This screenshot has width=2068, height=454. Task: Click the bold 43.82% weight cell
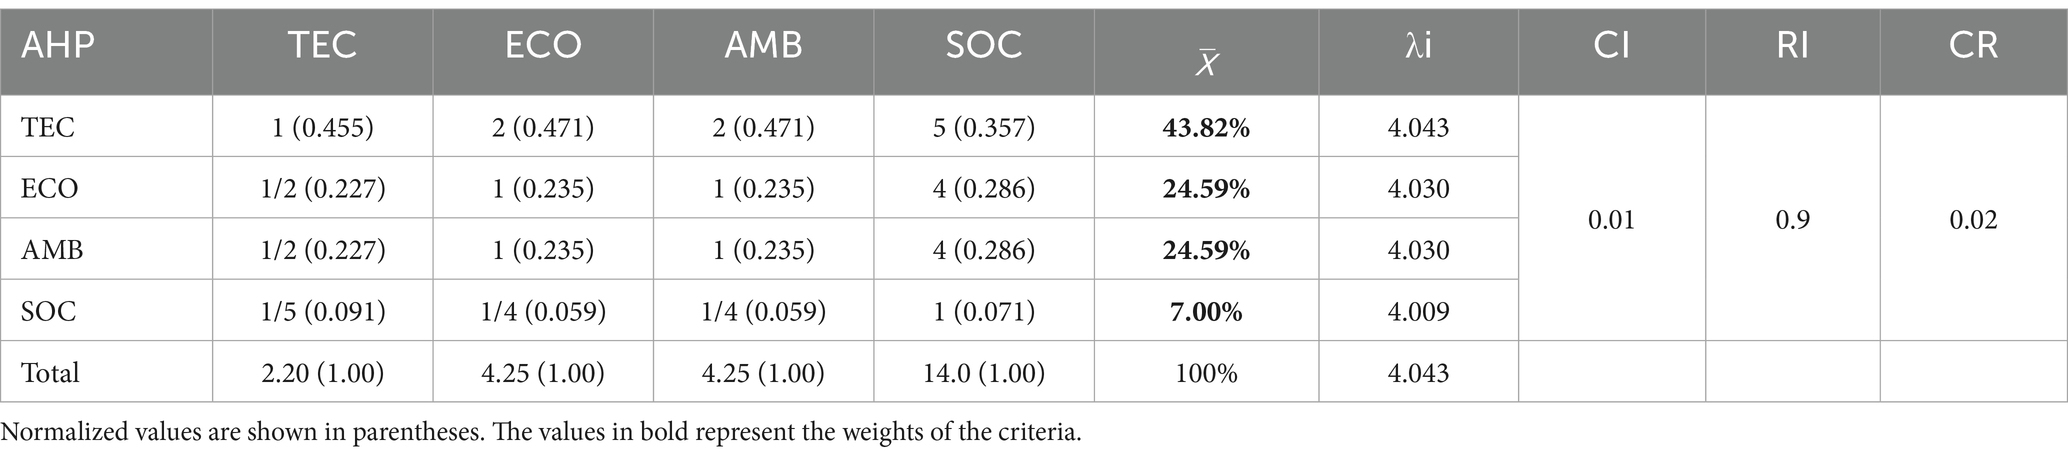click(x=1206, y=128)
